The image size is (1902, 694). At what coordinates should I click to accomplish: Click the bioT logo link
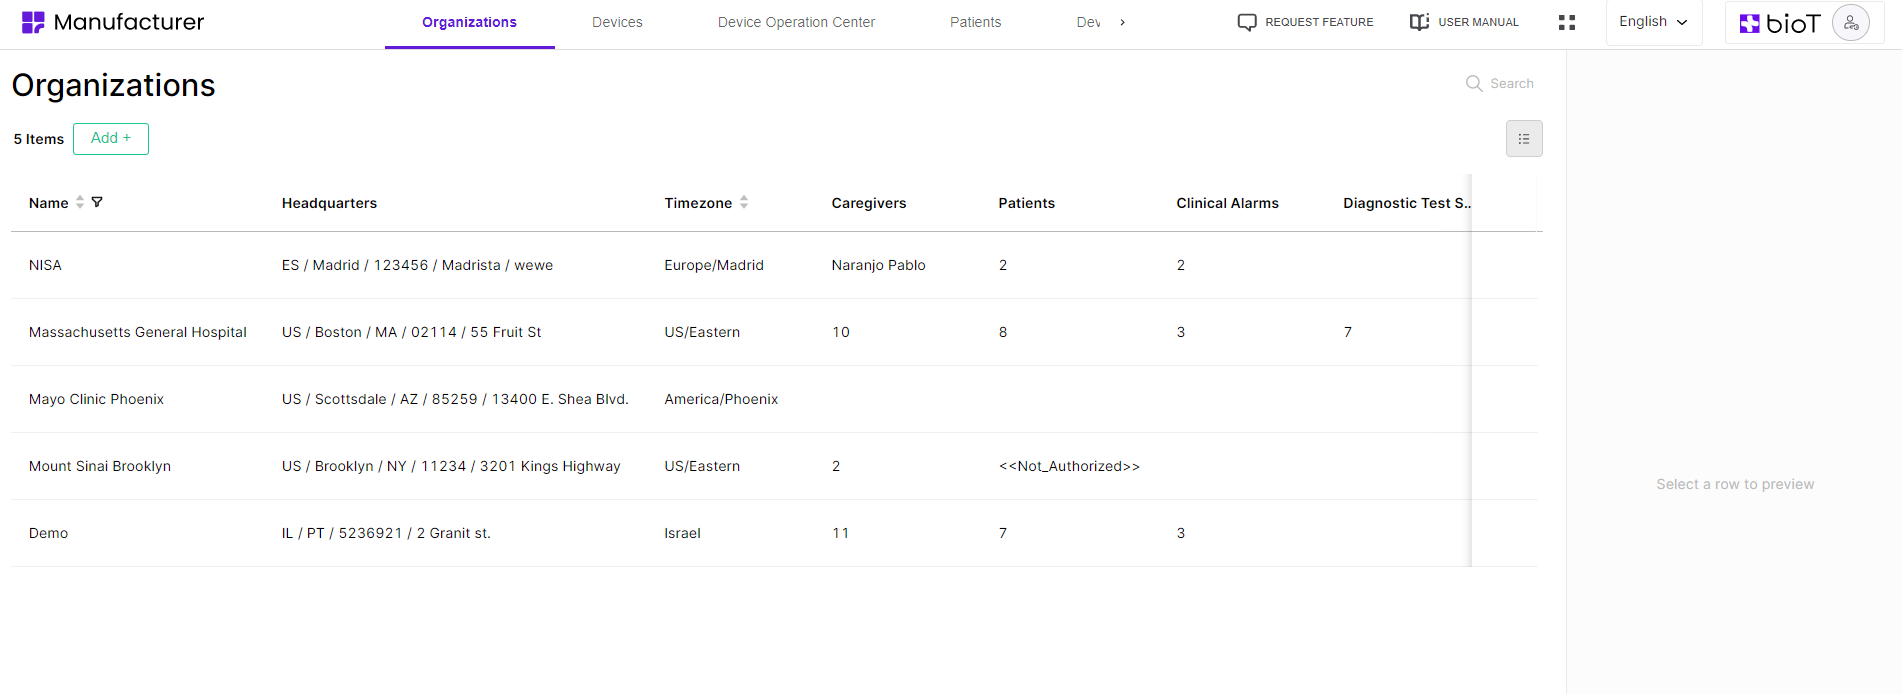pyautogui.click(x=1780, y=23)
